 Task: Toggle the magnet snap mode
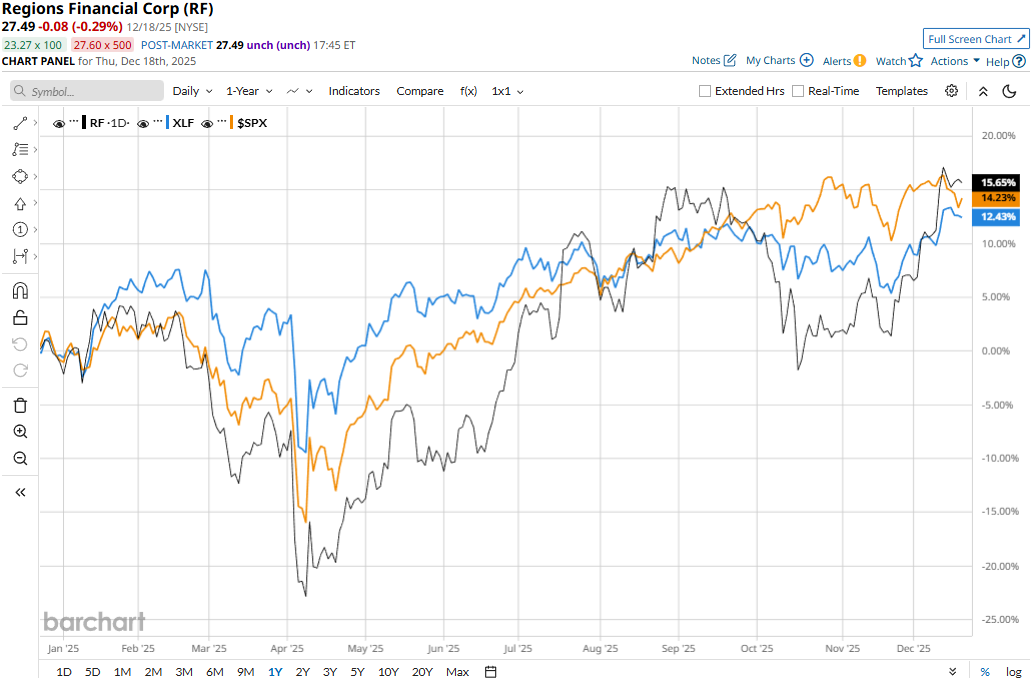20,291
